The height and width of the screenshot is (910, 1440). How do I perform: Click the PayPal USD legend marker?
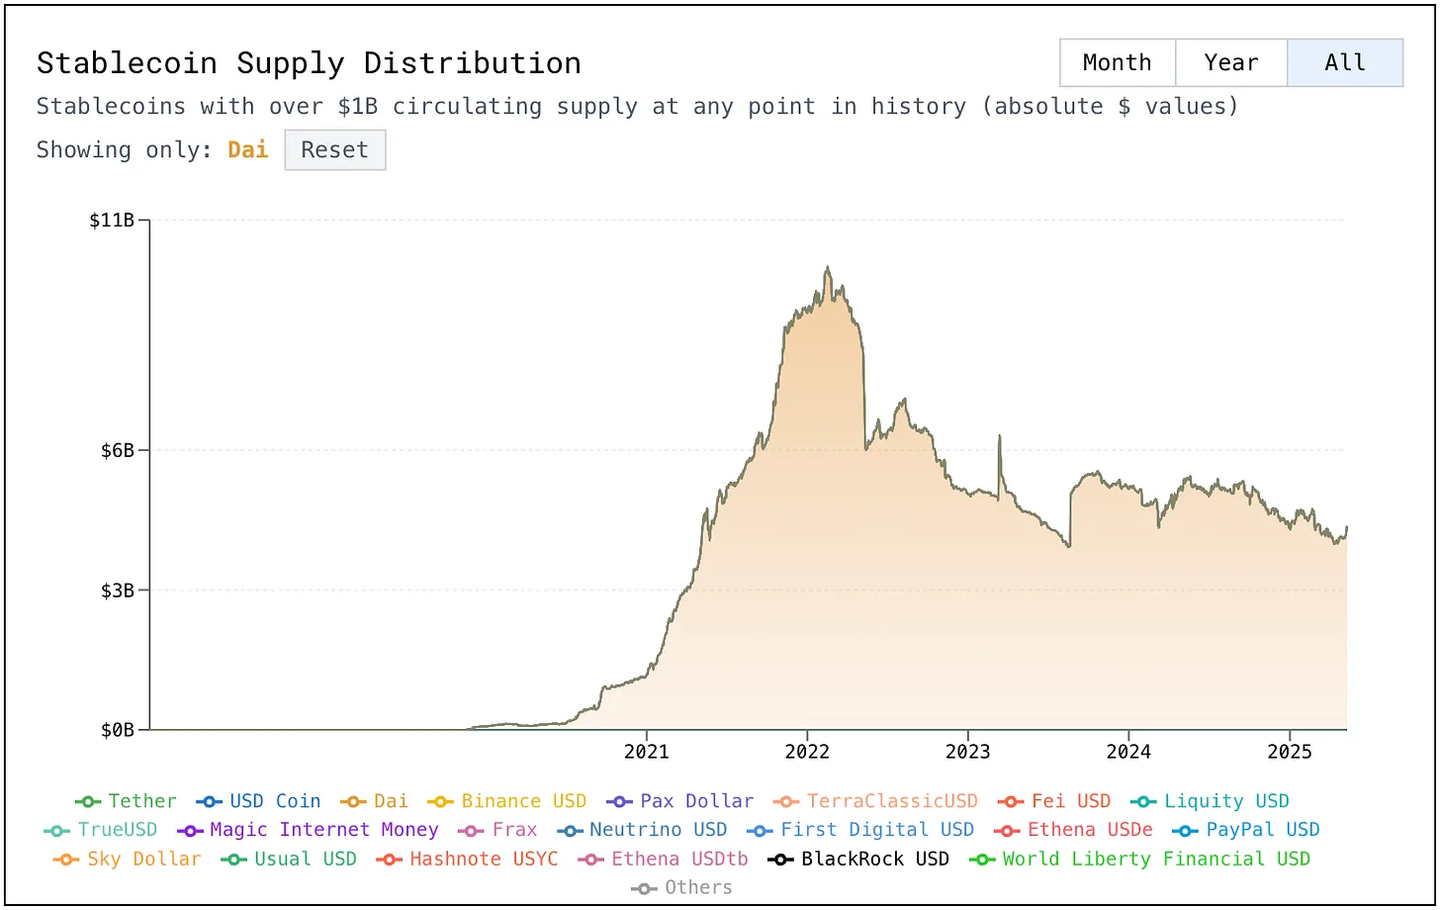click(1185, 831)
